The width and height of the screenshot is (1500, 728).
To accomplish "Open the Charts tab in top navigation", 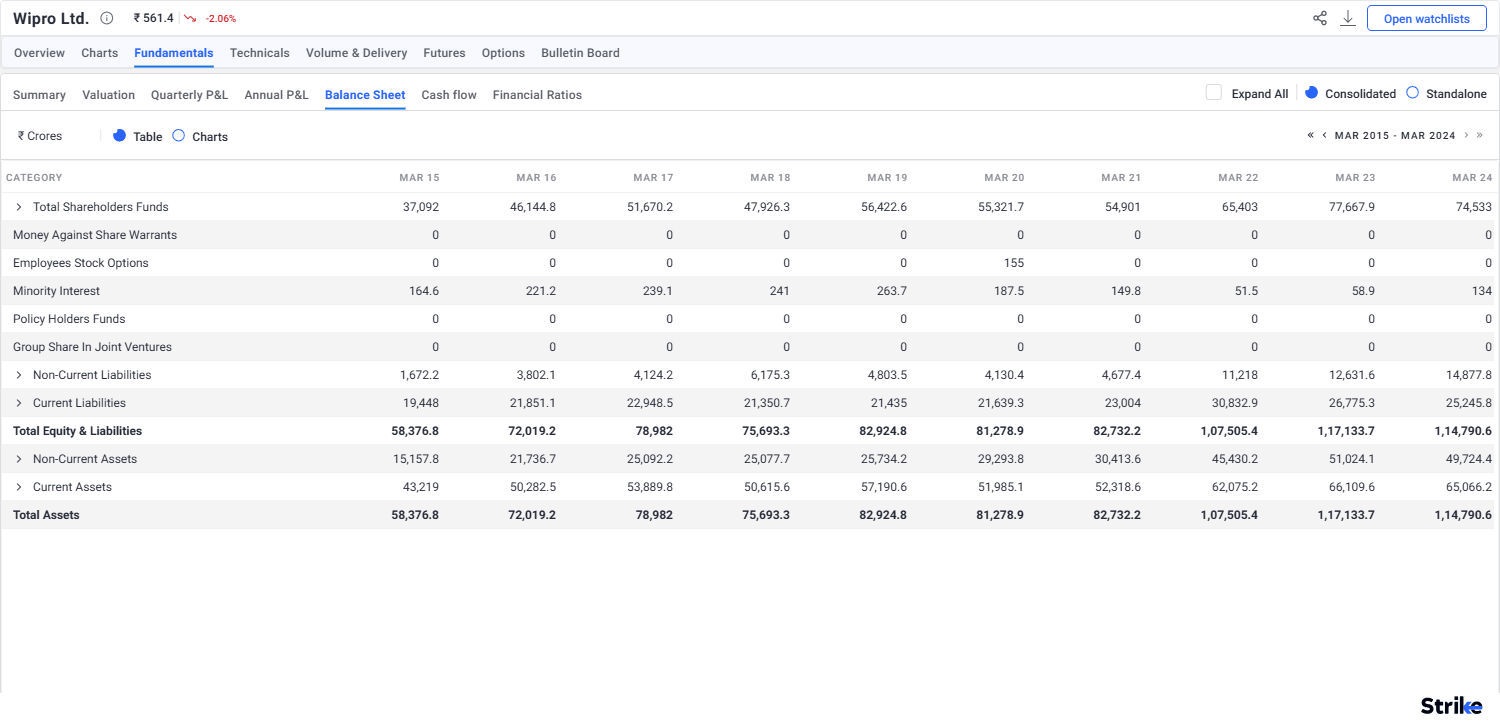I will coord(99,53).
